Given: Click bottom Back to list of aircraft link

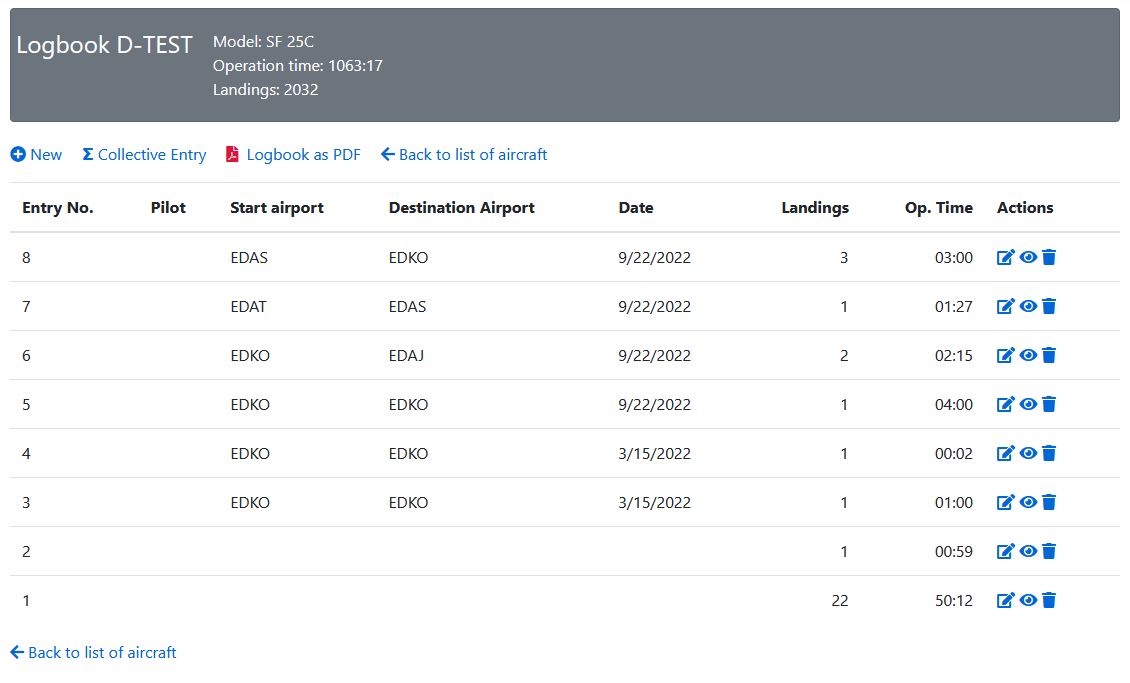Looking at the screenshot, I should point(94,653).
